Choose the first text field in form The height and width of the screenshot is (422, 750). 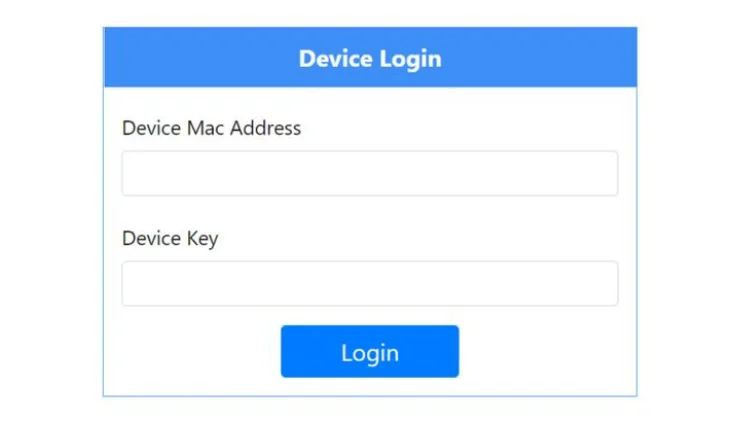click(369, 174)
